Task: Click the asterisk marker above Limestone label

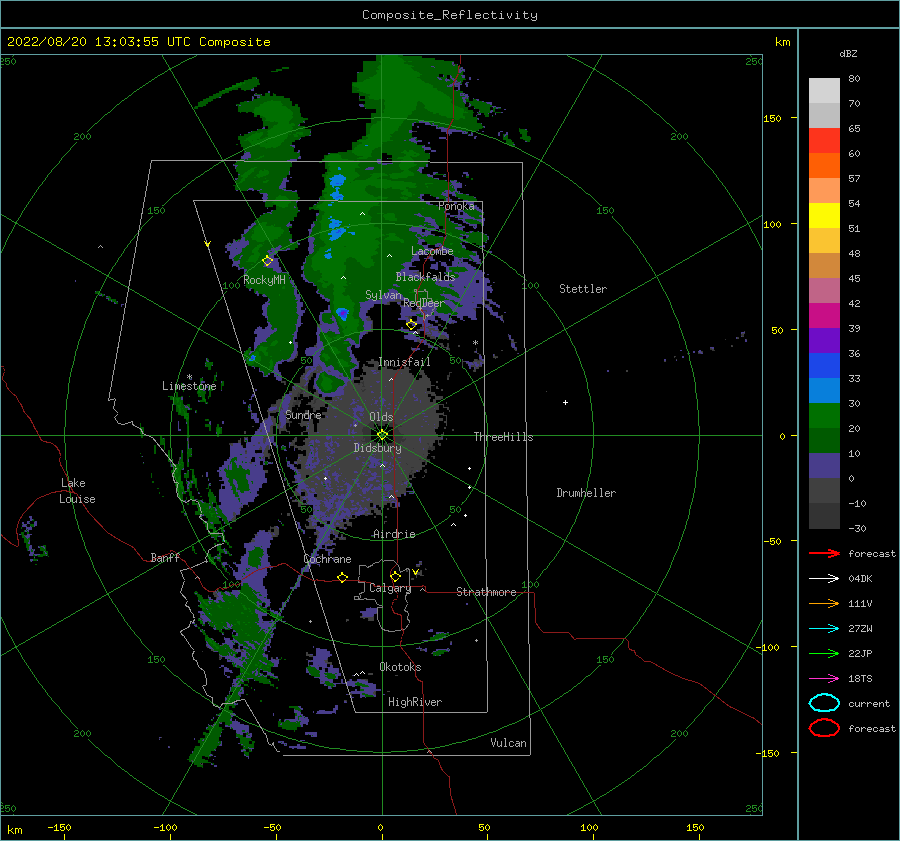Action: 189,377
